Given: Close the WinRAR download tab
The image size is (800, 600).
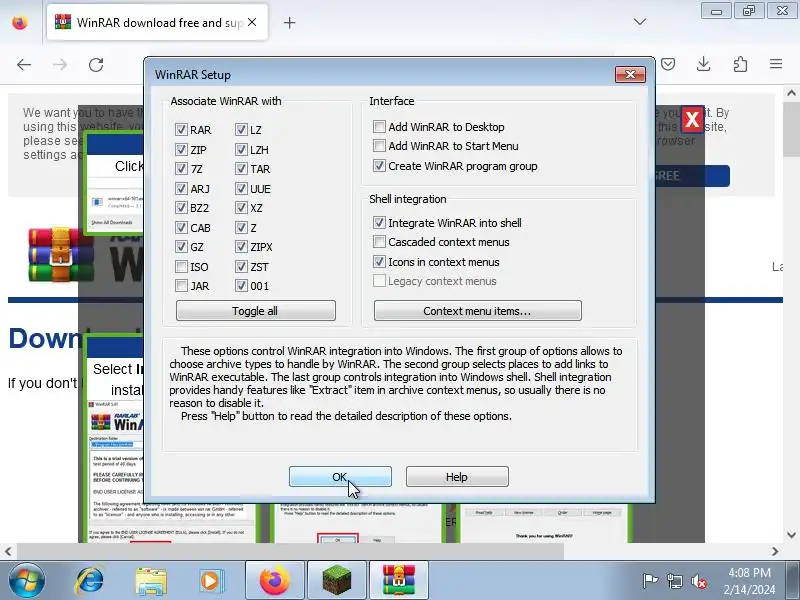Looking at the screenshot, I should click(252, 22).
